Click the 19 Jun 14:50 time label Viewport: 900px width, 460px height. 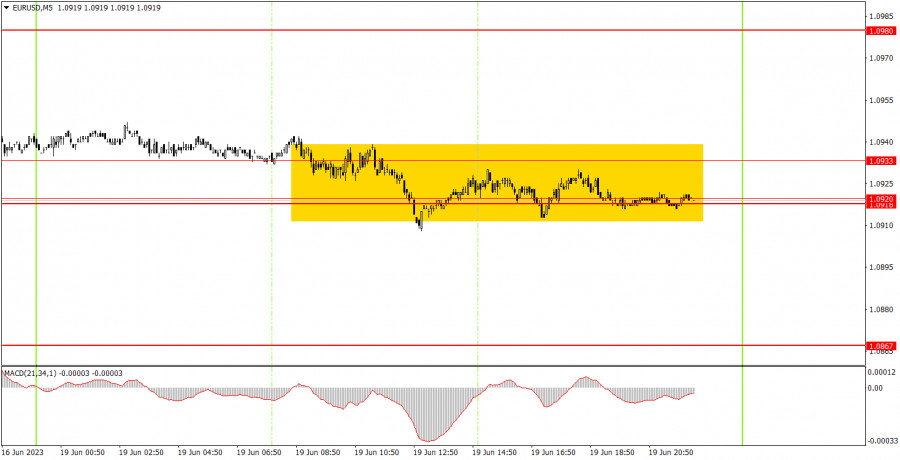pyautogui.click(x=494, y=453)
